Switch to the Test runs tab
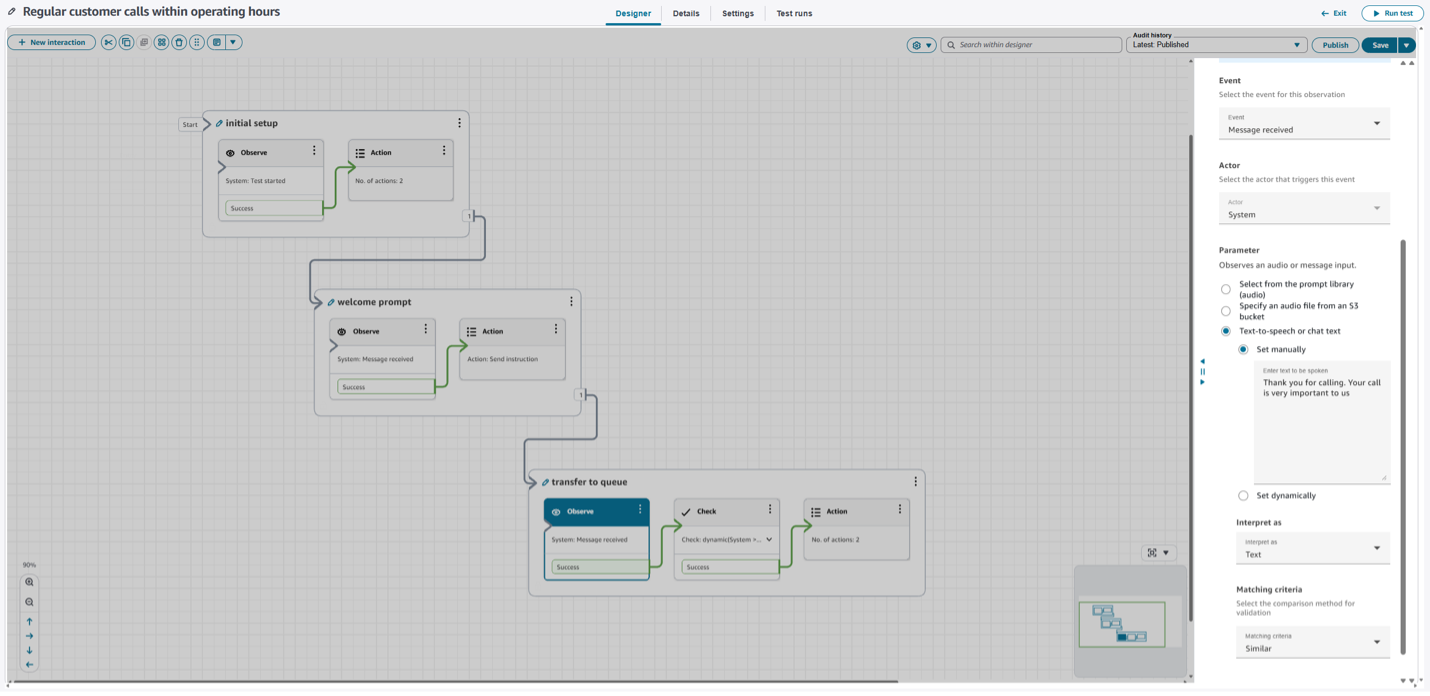The height and width of the screenshot is (696, 1430). 794,14
